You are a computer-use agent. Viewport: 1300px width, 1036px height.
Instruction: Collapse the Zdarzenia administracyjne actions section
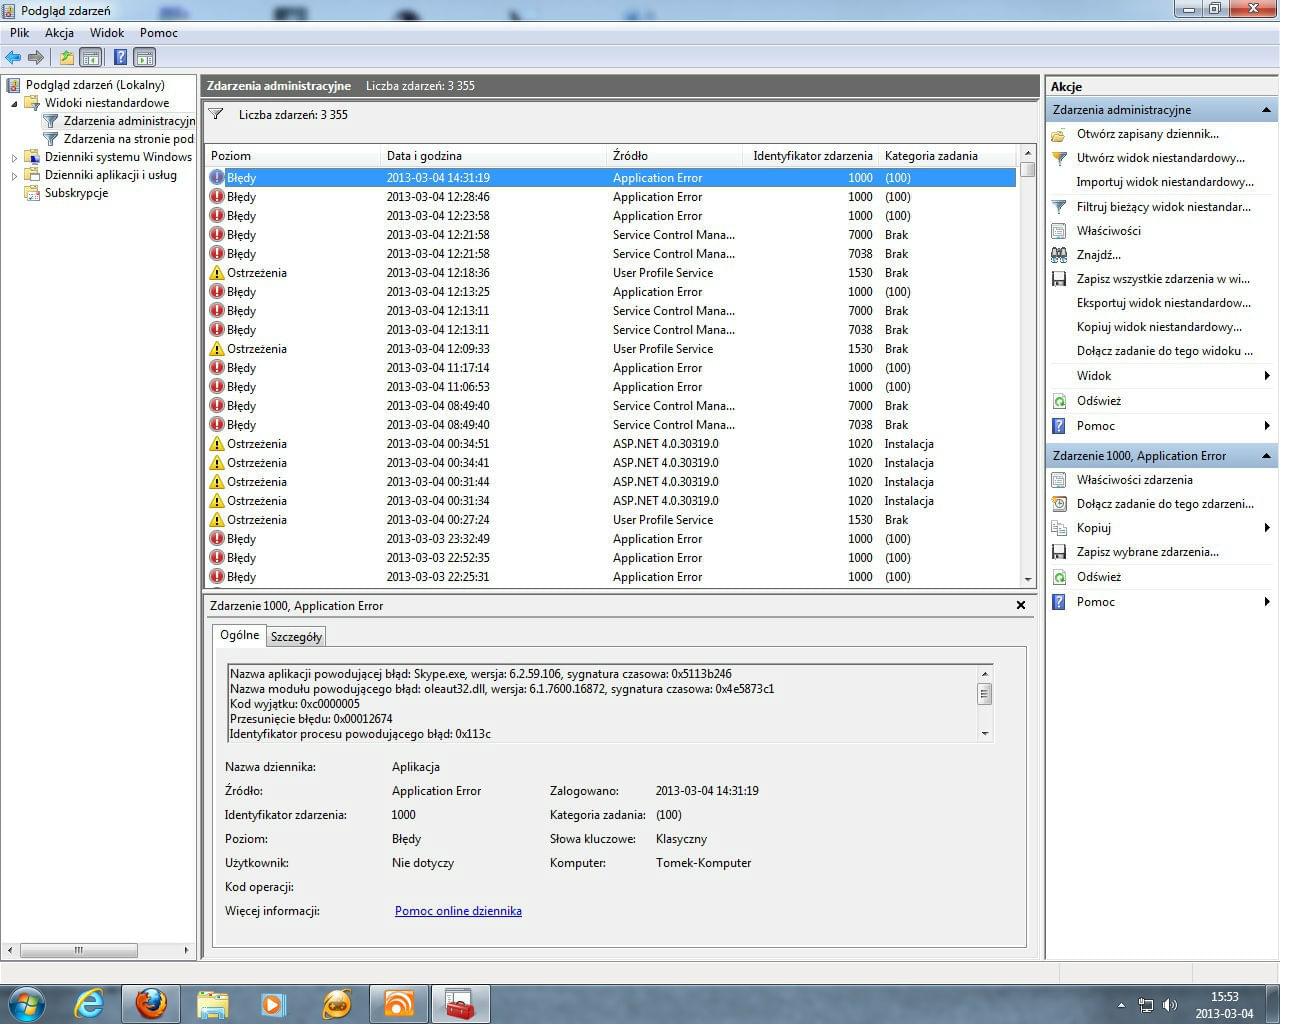coord(1266,110)
